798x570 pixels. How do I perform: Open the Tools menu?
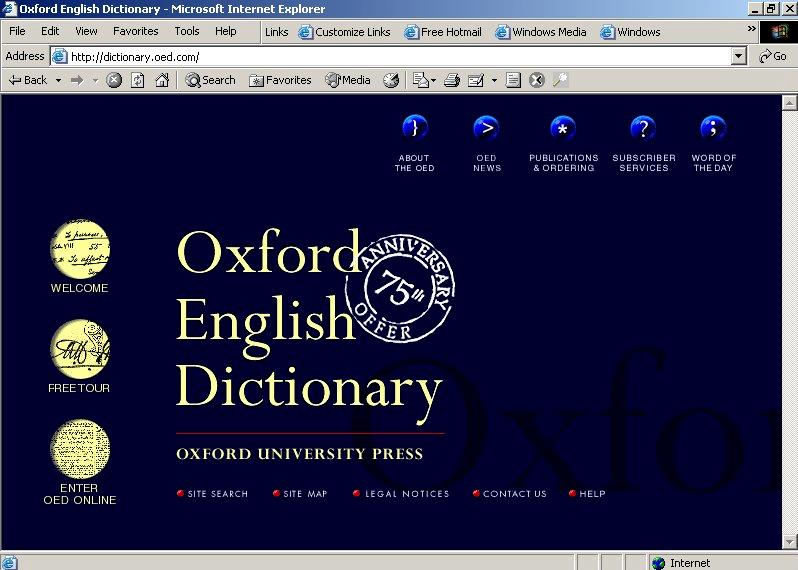pyautogui.click(x=187, y=31)
